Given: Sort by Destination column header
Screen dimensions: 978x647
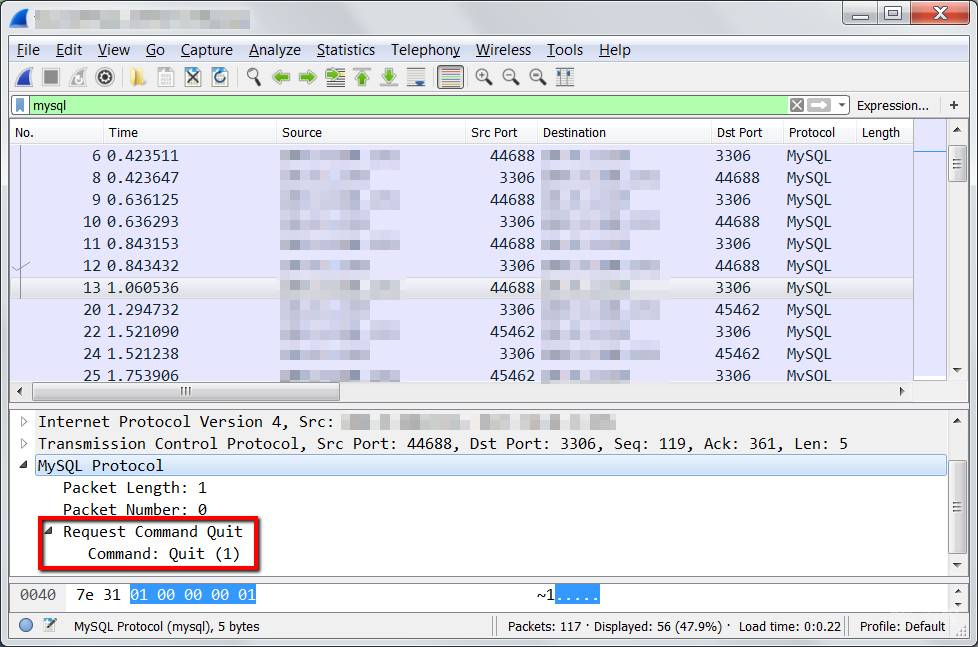Looking at the screenshot, I should tap(624, 132).
